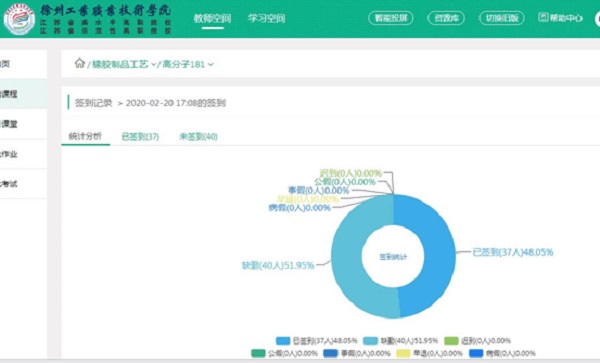The width and height of the screenshot is (600, 363).
Task: Click 切换旧版 button
Action: click(x=502, y=18)
